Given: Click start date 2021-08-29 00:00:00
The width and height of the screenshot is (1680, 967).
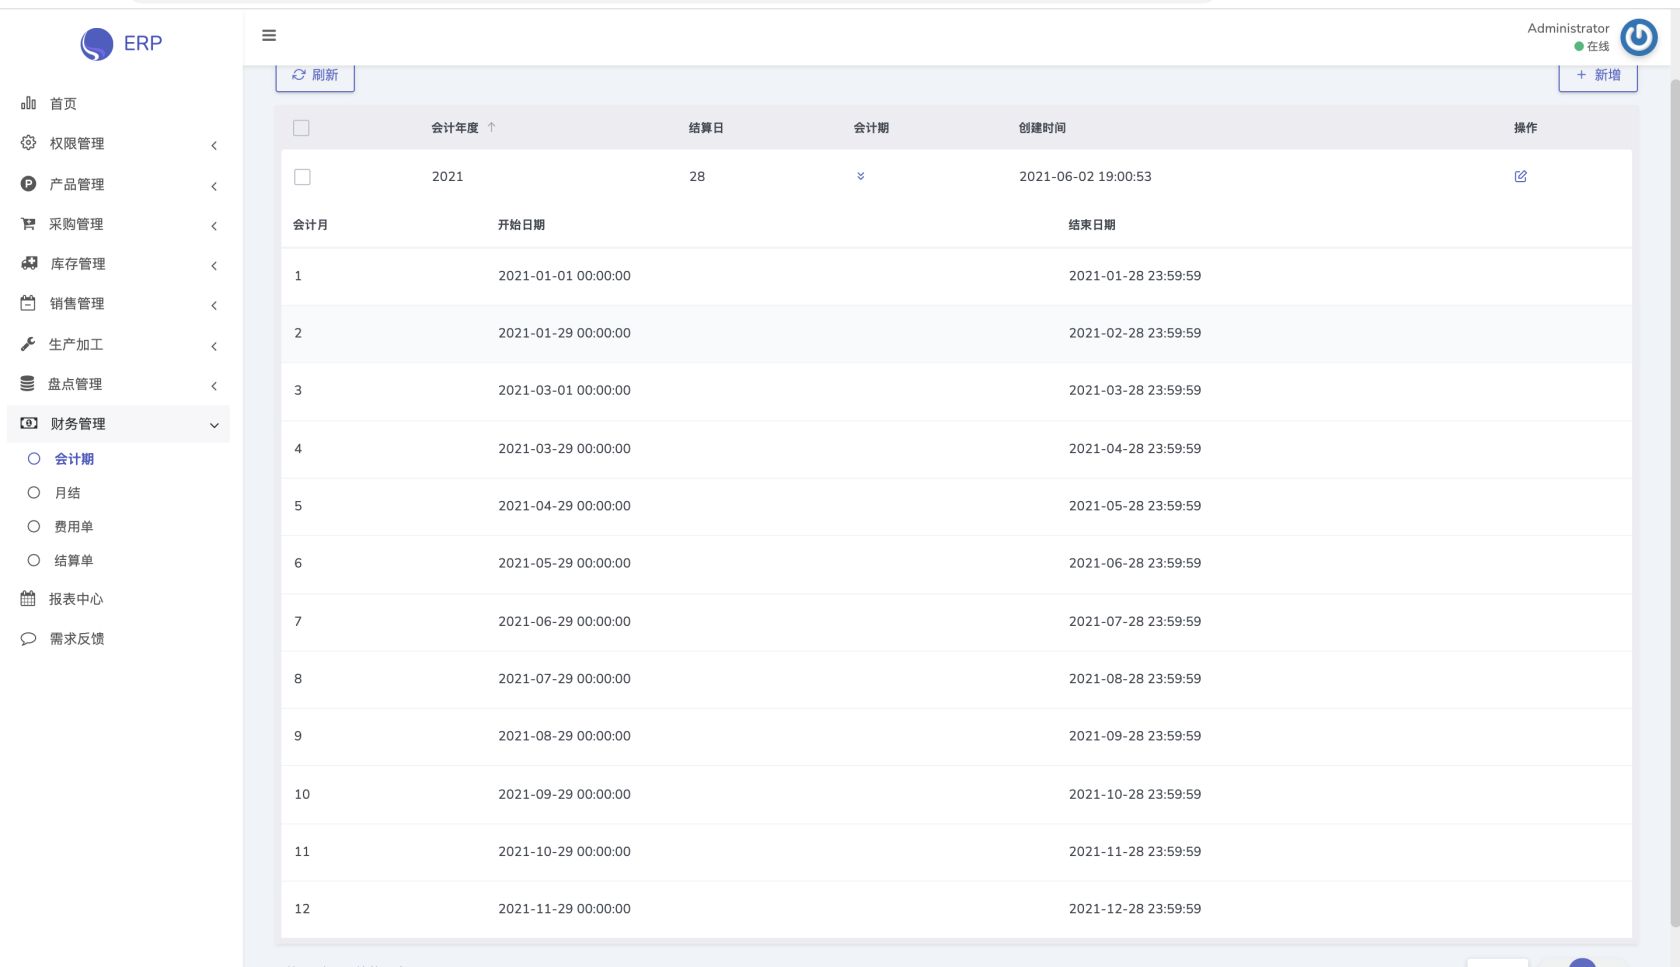Looking at the screenshot, I should (x=564, y=735).
